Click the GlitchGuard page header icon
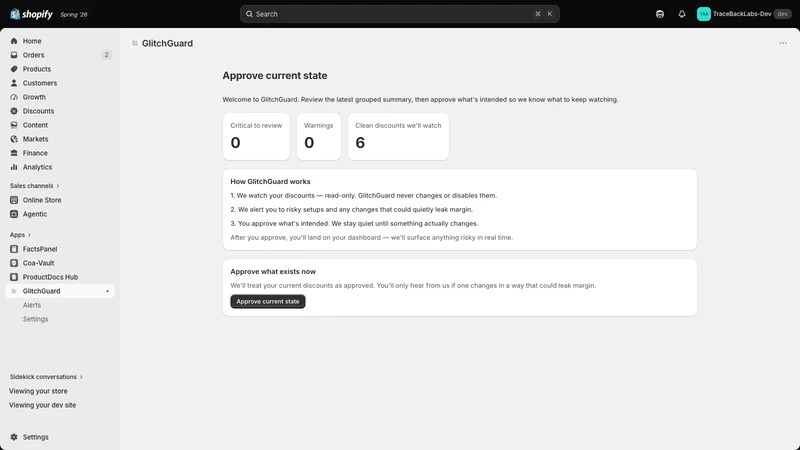This screenshot has height=450, width=800. (x=135, y=43)
